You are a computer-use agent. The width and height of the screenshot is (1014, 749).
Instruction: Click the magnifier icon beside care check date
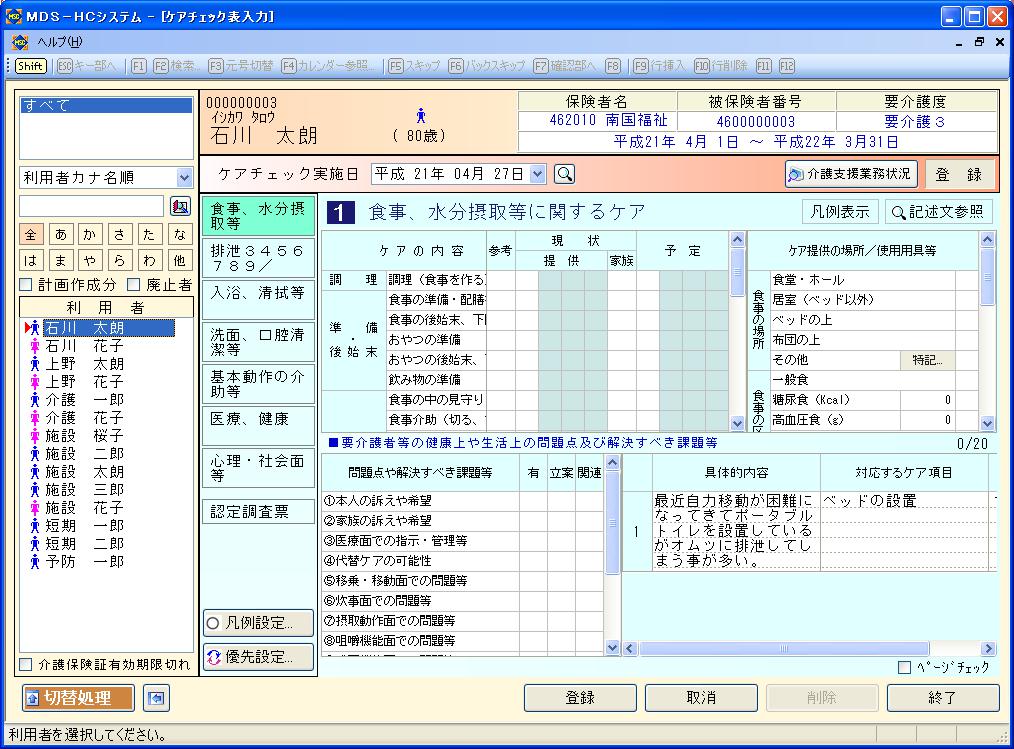565,174
